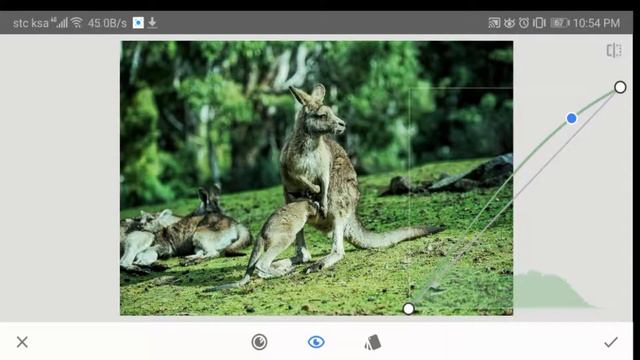
Task: Tap the blue screenshot notification icon
Action: tap(138, 22)
